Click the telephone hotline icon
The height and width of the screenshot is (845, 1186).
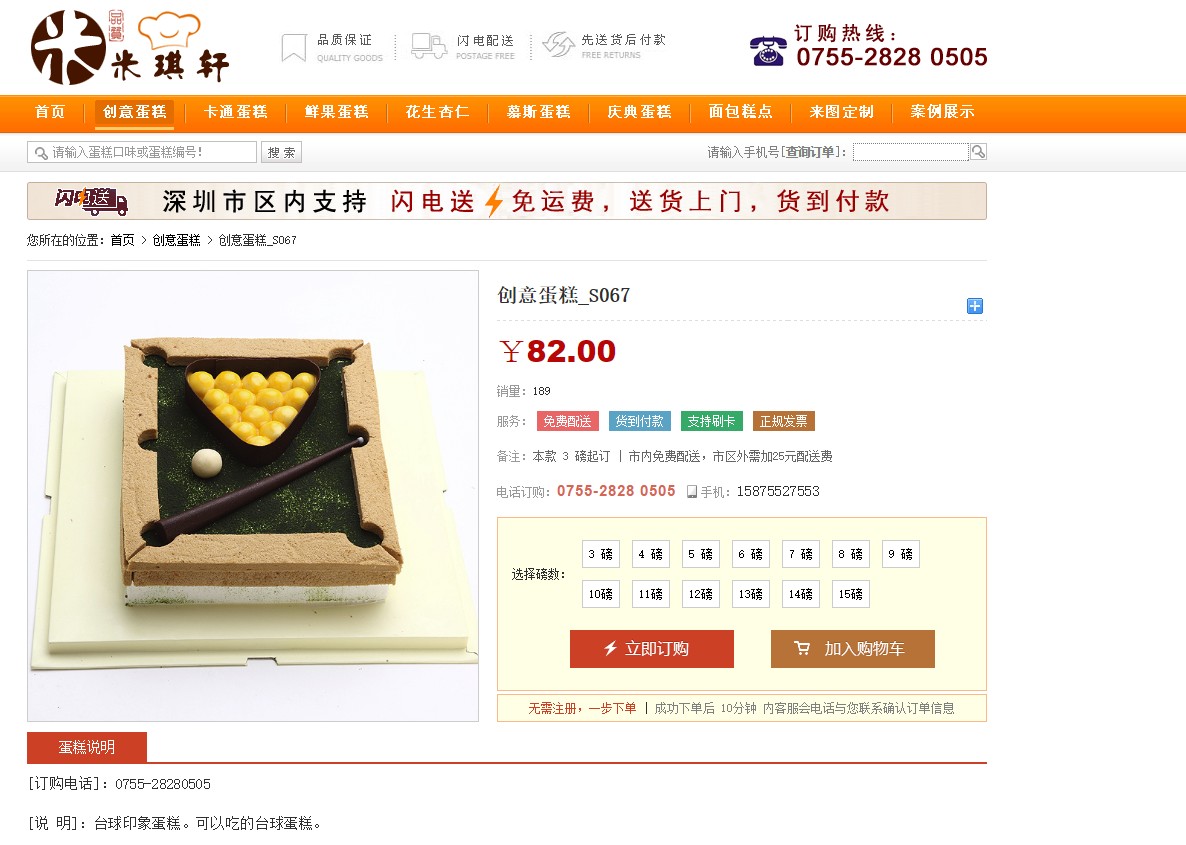tap(768, 51)
